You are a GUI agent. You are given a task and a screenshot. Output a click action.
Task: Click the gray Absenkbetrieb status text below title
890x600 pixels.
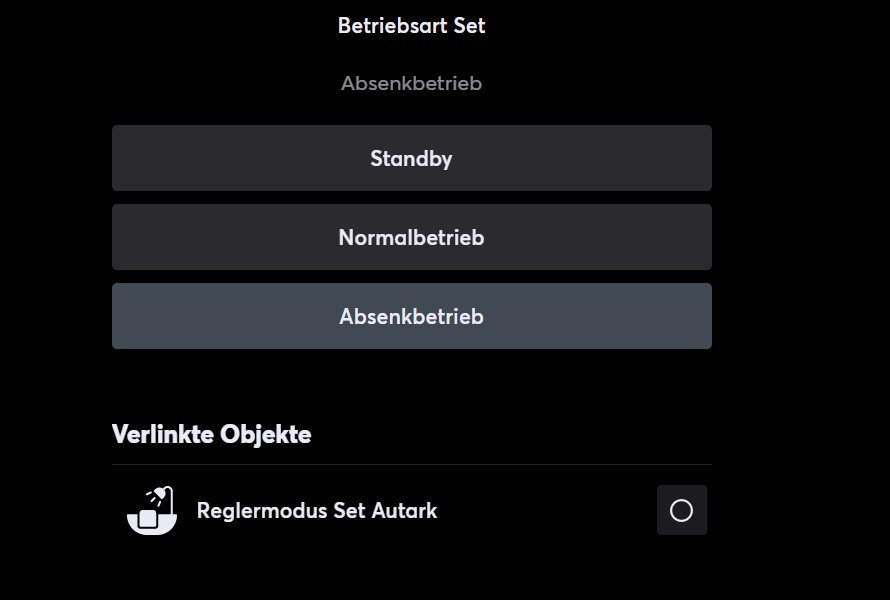pyautogui.click(x=411, y=84)
